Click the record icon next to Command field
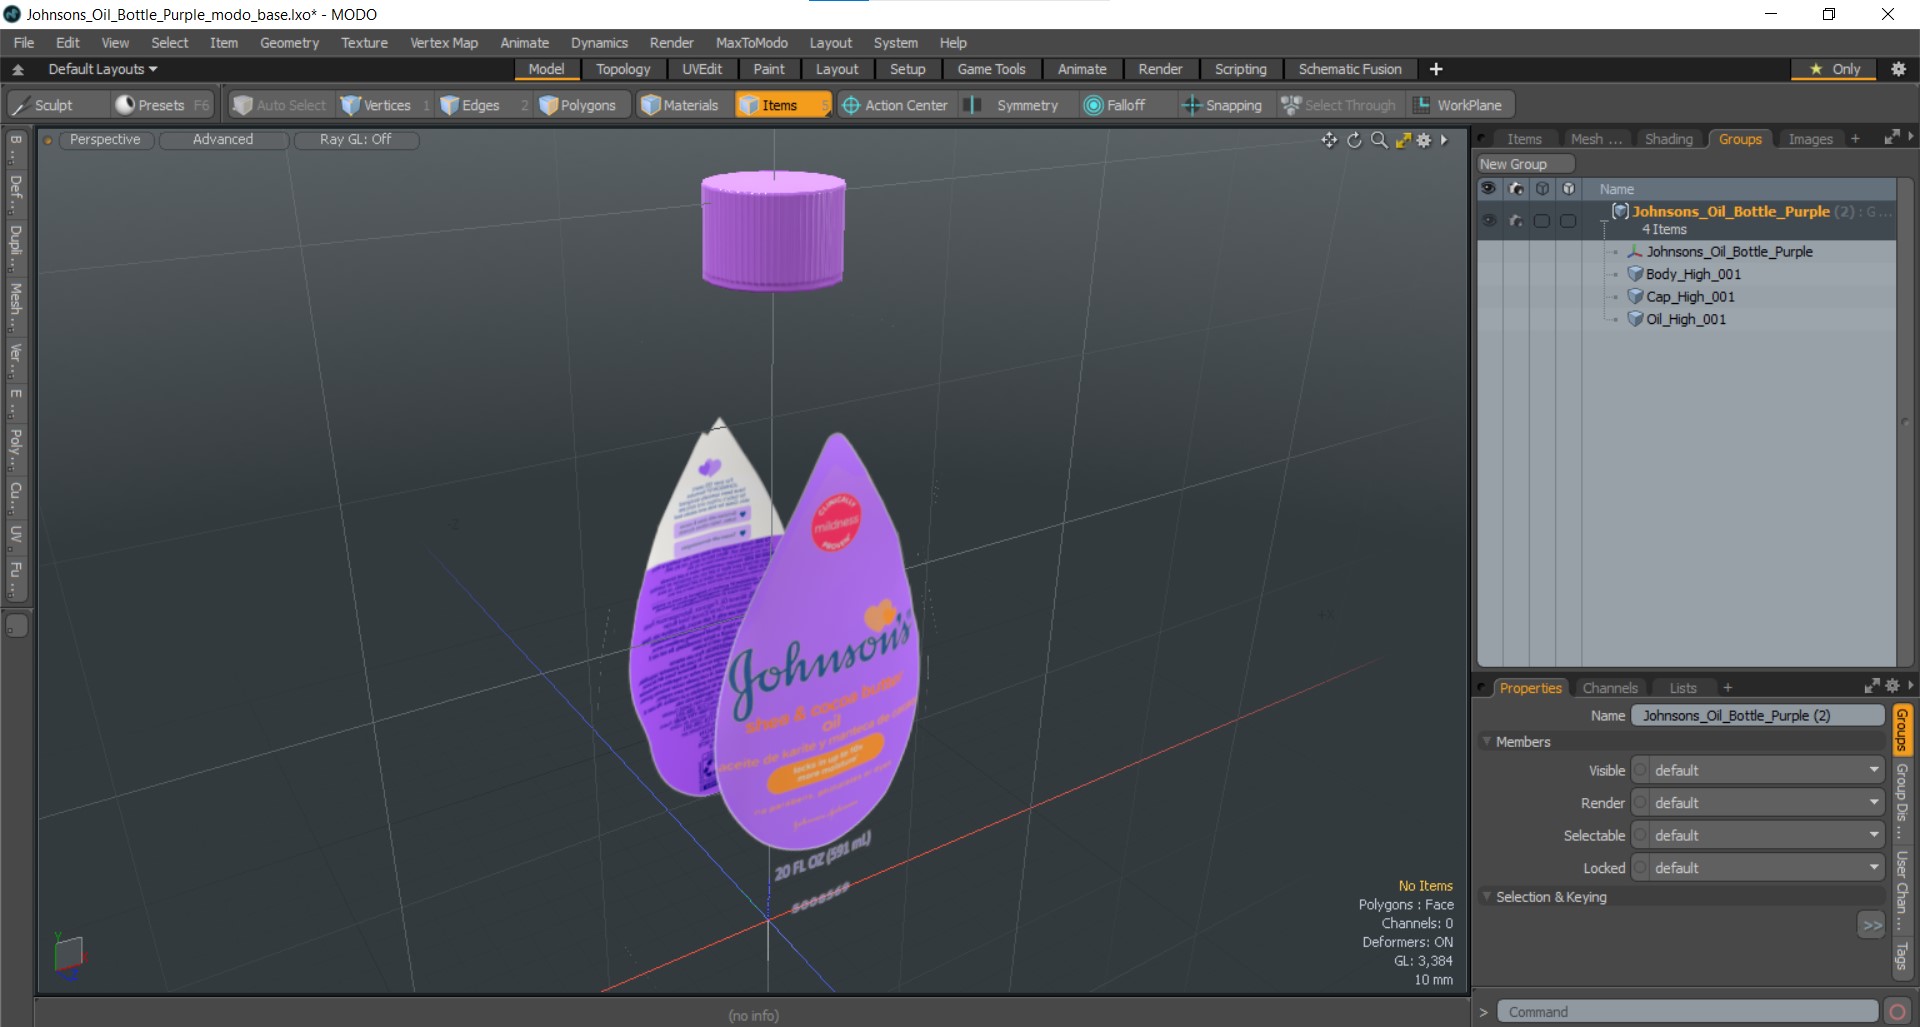1920x1027 pixels. [1897, 1012]
